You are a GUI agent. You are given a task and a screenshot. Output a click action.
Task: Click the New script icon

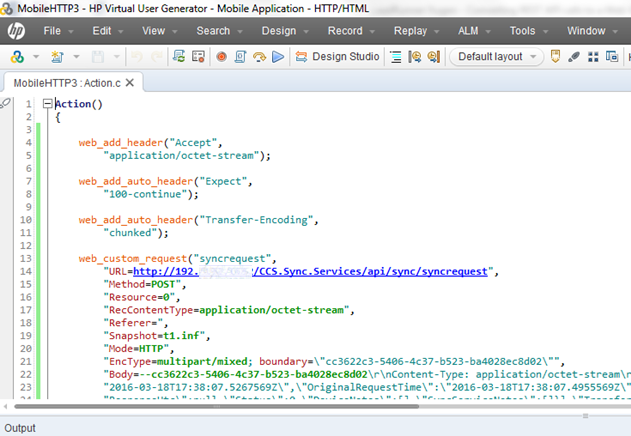coord(53,57)
